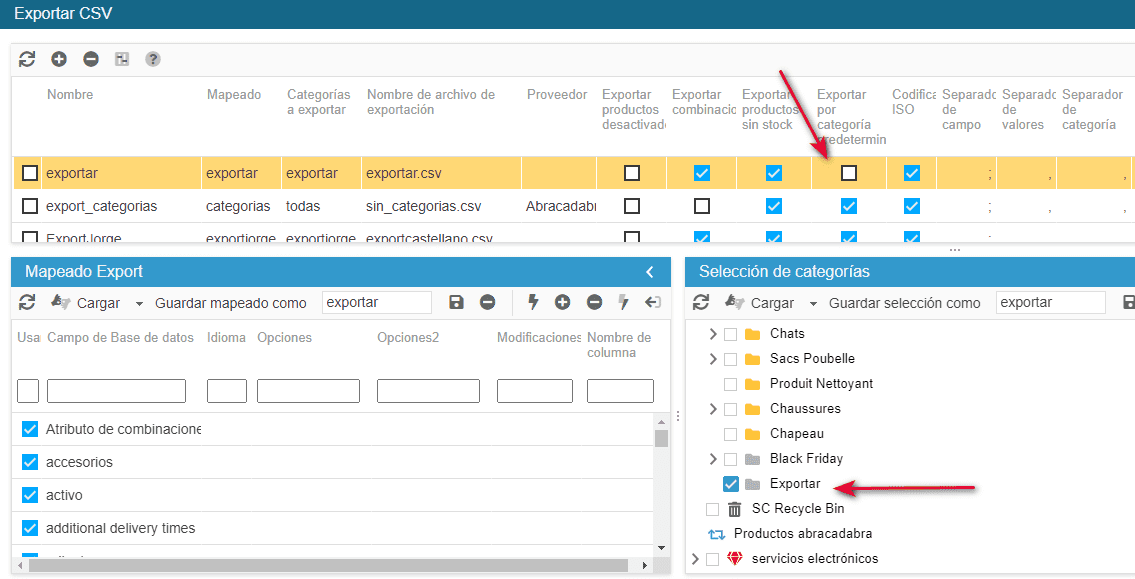Click the 'Proveedor' column header

557,95
